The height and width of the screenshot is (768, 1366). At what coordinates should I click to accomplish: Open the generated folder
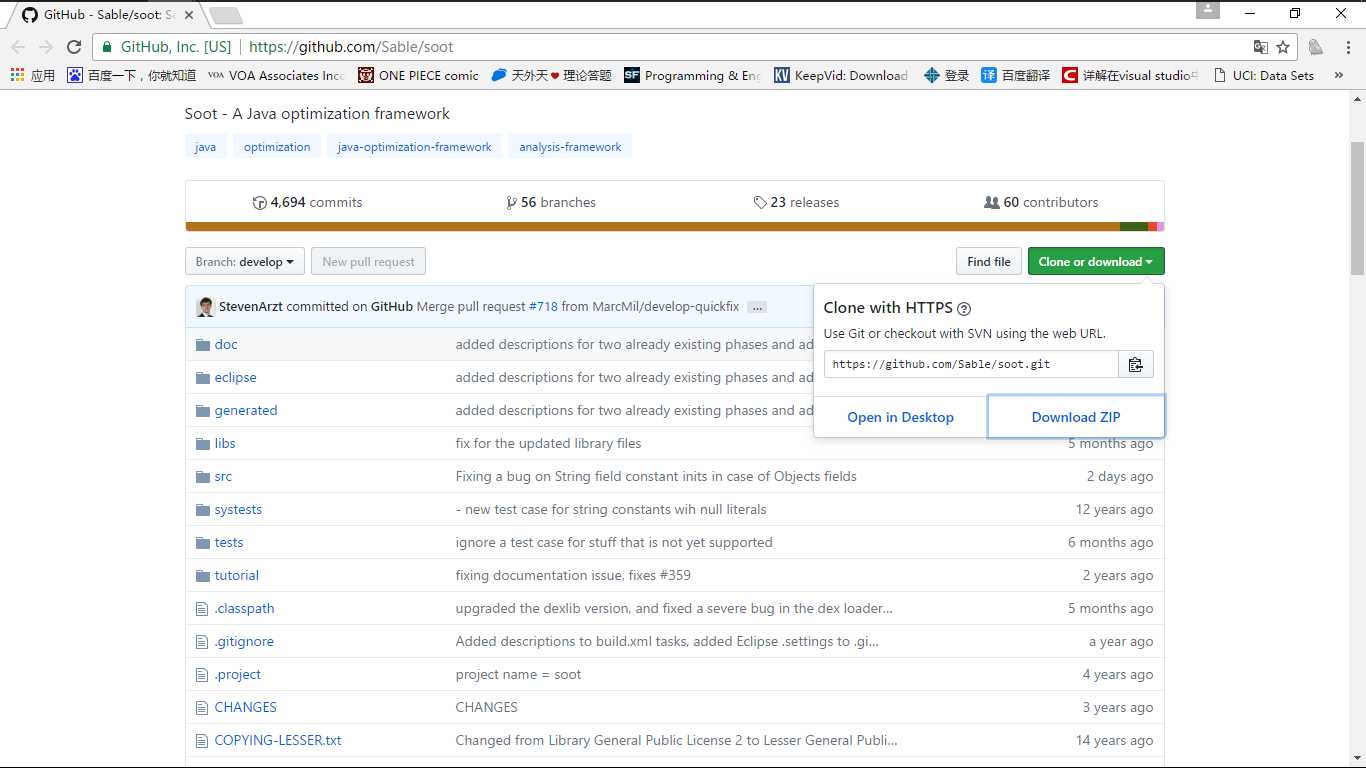246,411
